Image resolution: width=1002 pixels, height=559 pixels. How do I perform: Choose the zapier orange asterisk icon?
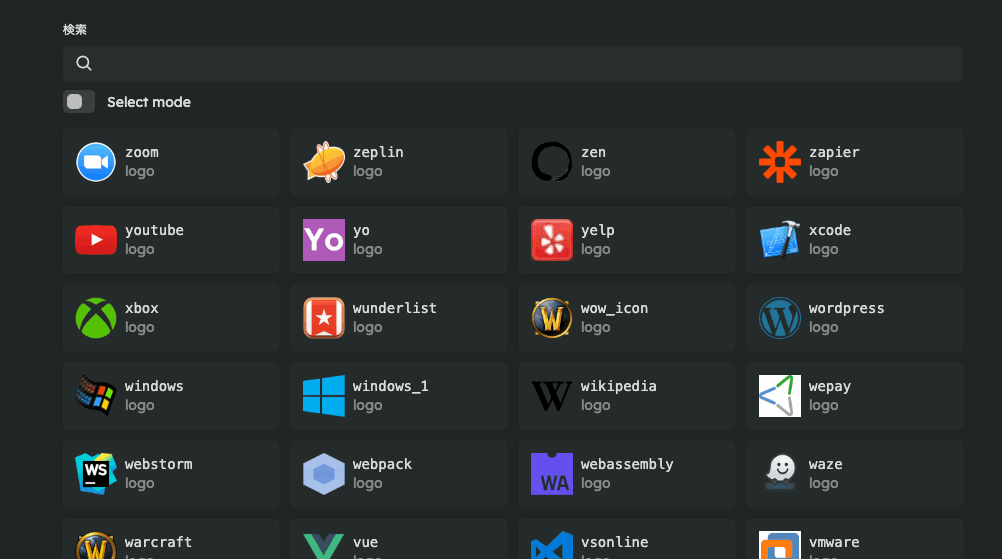[780, 162]
